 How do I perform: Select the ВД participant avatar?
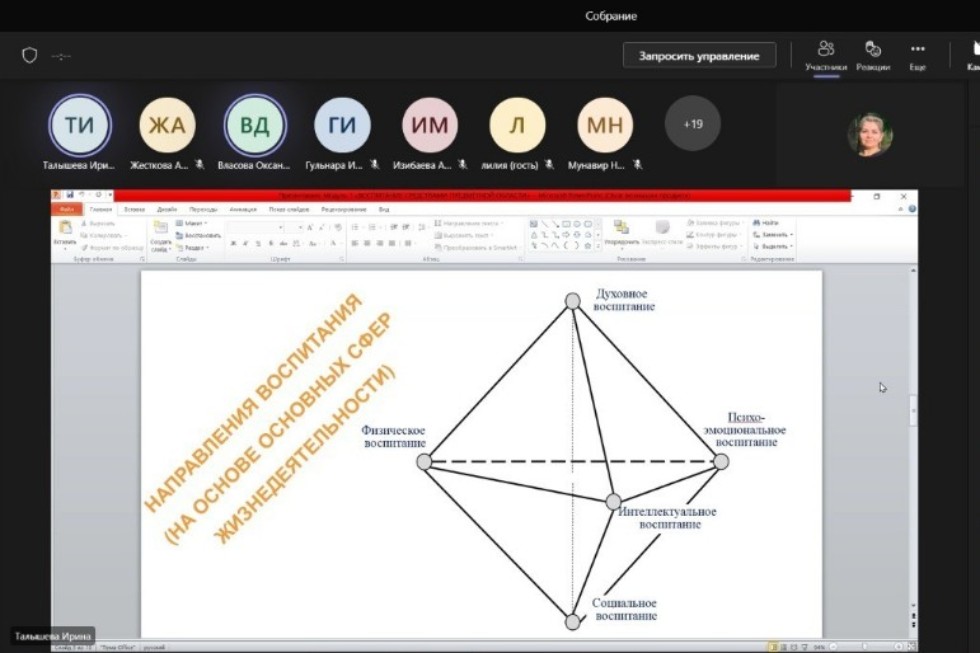tap(255, 125)
